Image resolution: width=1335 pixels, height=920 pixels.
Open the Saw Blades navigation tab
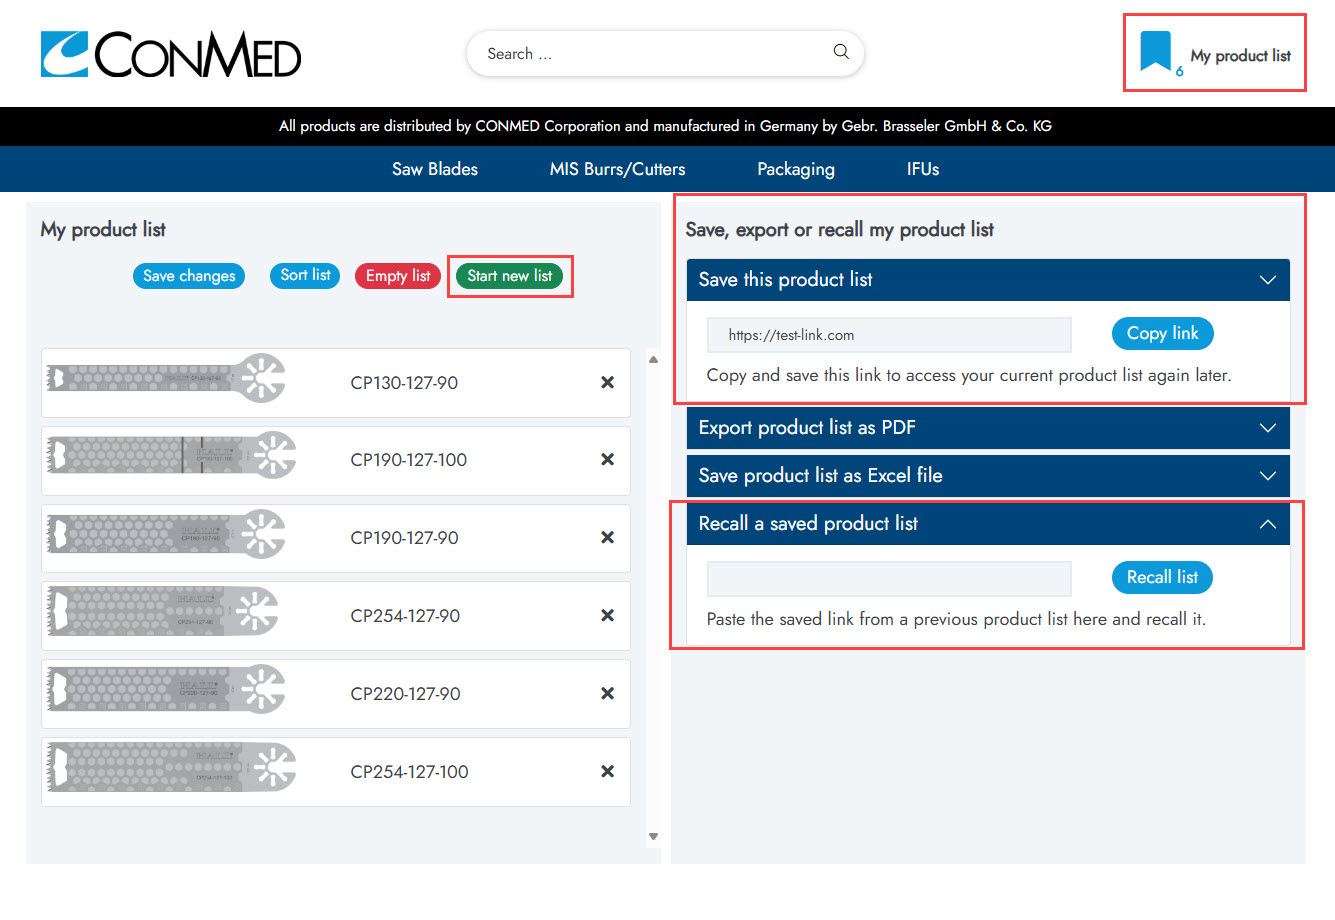[434, 169]
